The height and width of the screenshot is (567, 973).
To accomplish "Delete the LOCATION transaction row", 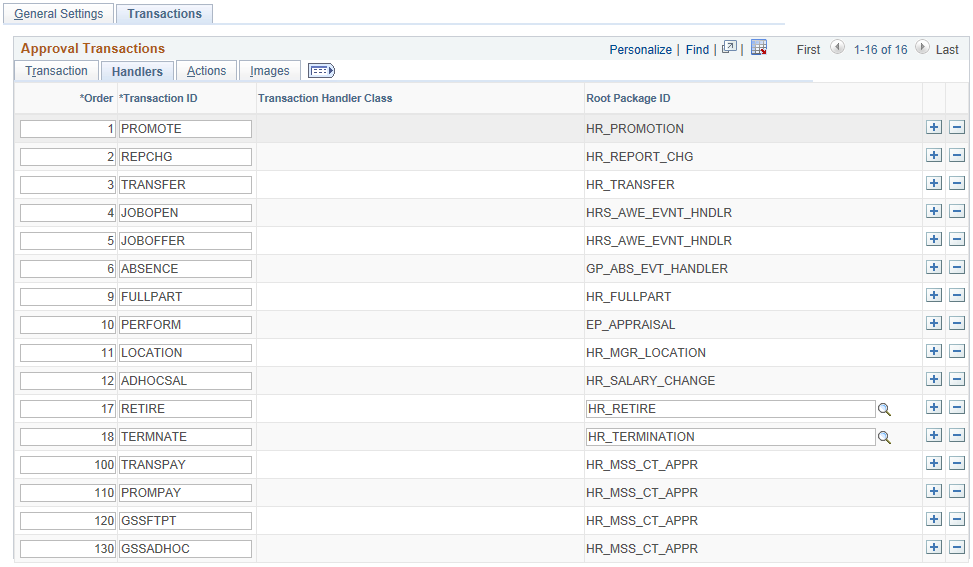I will [x=957, y=351].
